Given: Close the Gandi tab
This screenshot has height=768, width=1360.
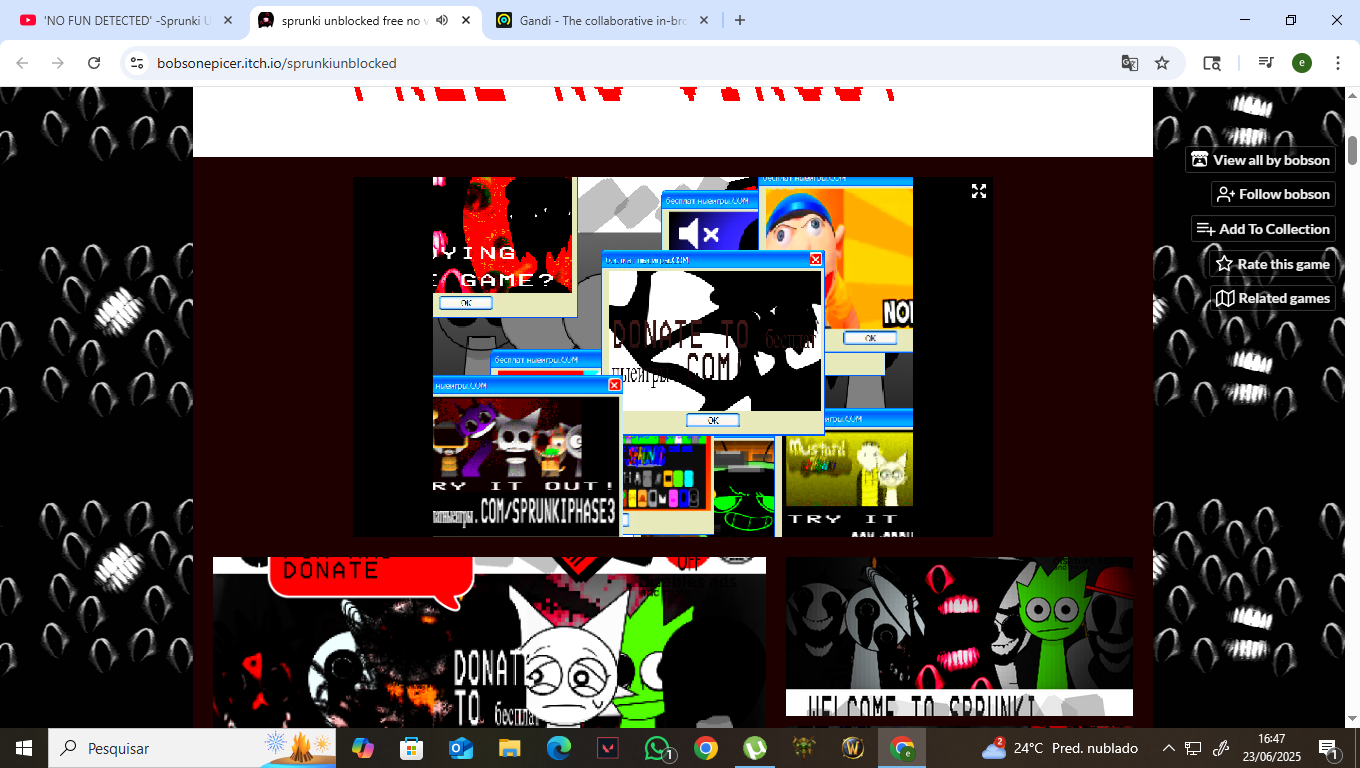Looking at the screenshot, I should 704,20.
